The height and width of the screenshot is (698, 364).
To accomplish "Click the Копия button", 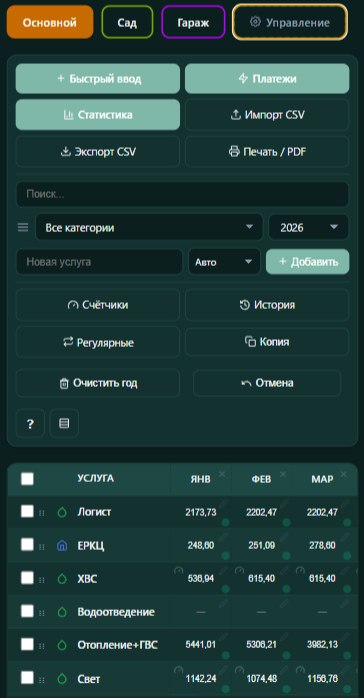I will click(x=267, y=342).
